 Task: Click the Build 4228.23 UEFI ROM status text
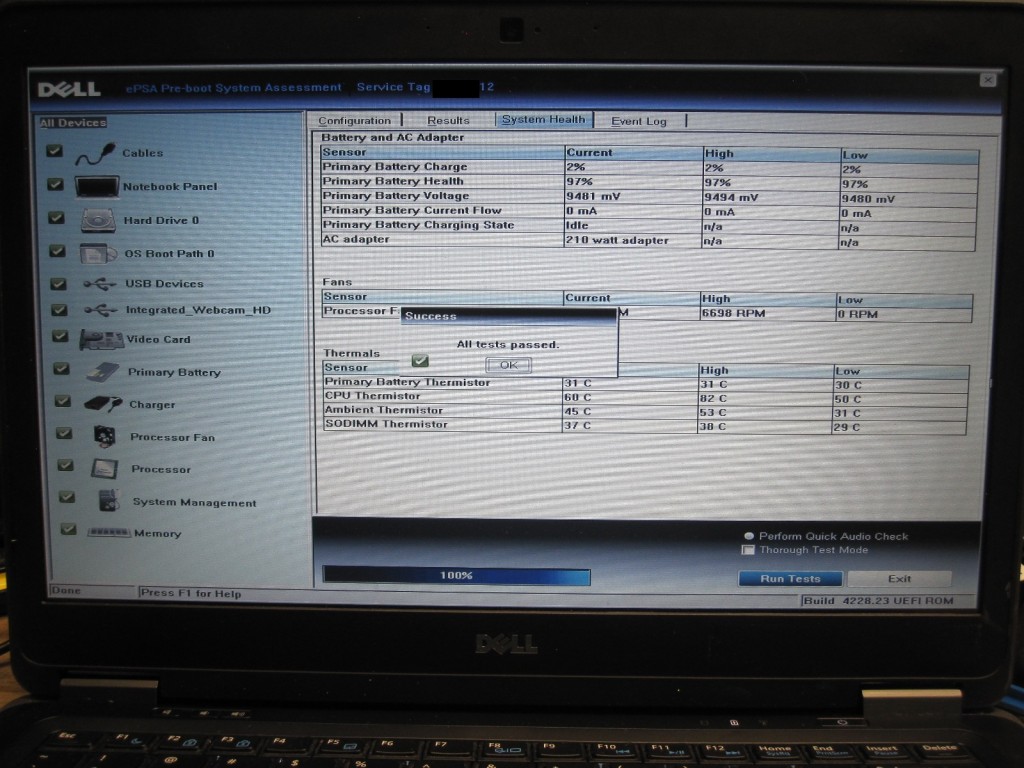878,601
